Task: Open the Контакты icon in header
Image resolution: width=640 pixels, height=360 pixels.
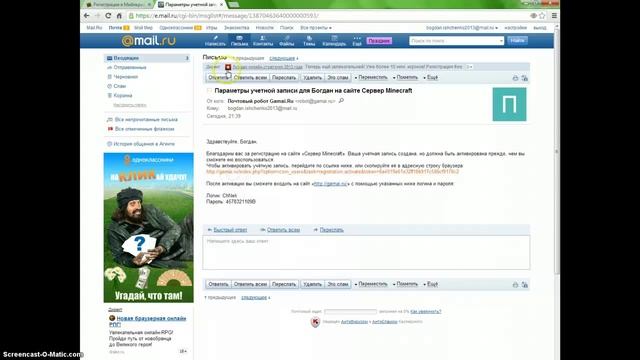Action: tap(263, 41)
